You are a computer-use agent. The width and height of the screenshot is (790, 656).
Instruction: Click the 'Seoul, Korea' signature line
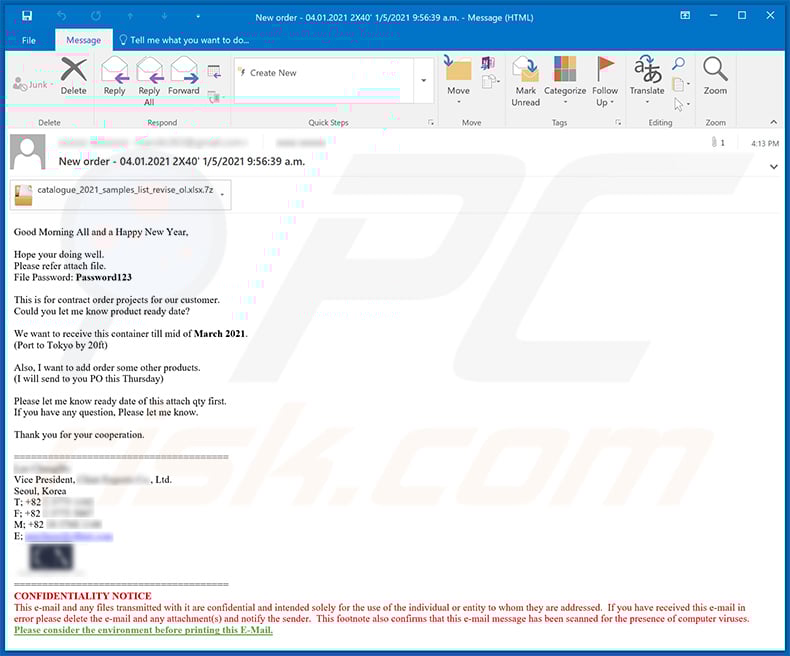coord(40,491)
